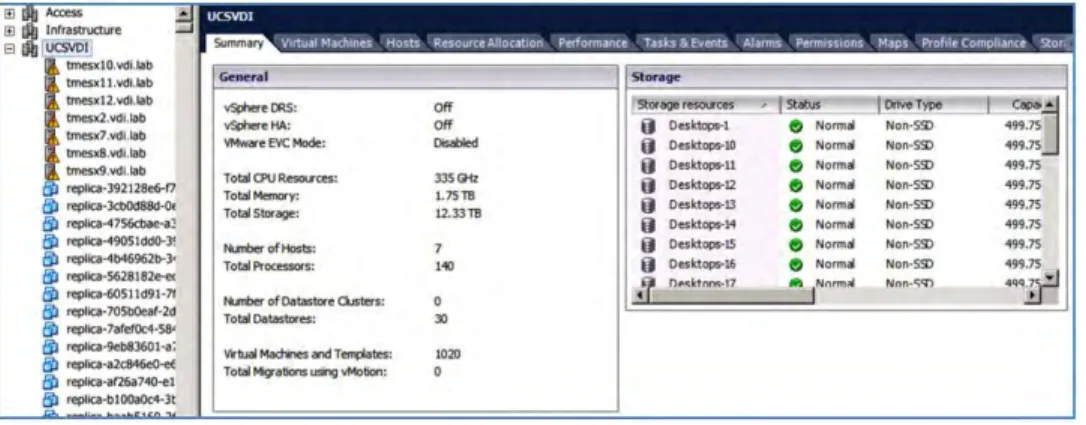1086x425 pixels.
Task: Open the Profile Compliance tab
Action: (973, 43)
